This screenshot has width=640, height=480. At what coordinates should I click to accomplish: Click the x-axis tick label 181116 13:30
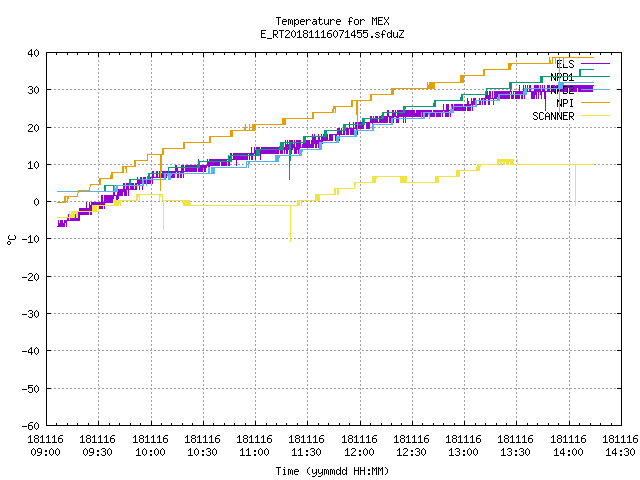tap(516, 446)
